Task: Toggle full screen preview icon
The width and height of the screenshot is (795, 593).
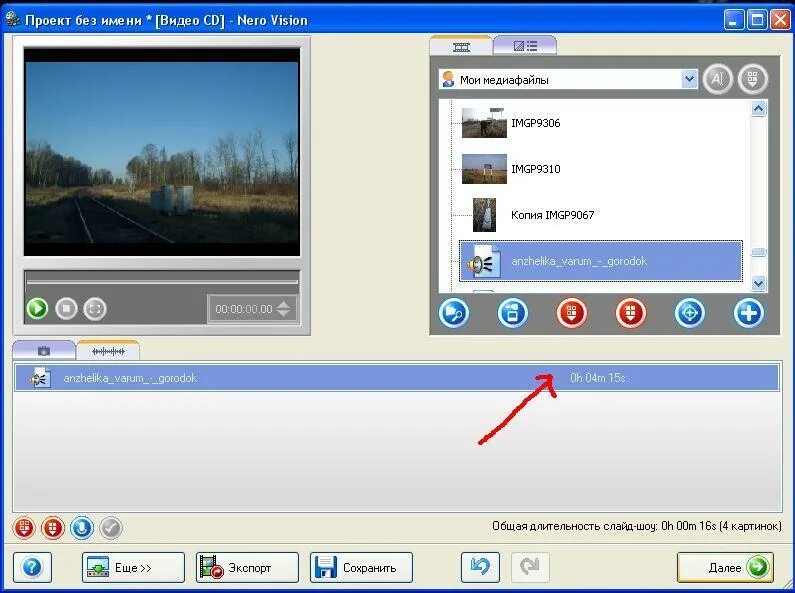Action: pyautogui.click(x=95, y=308)
